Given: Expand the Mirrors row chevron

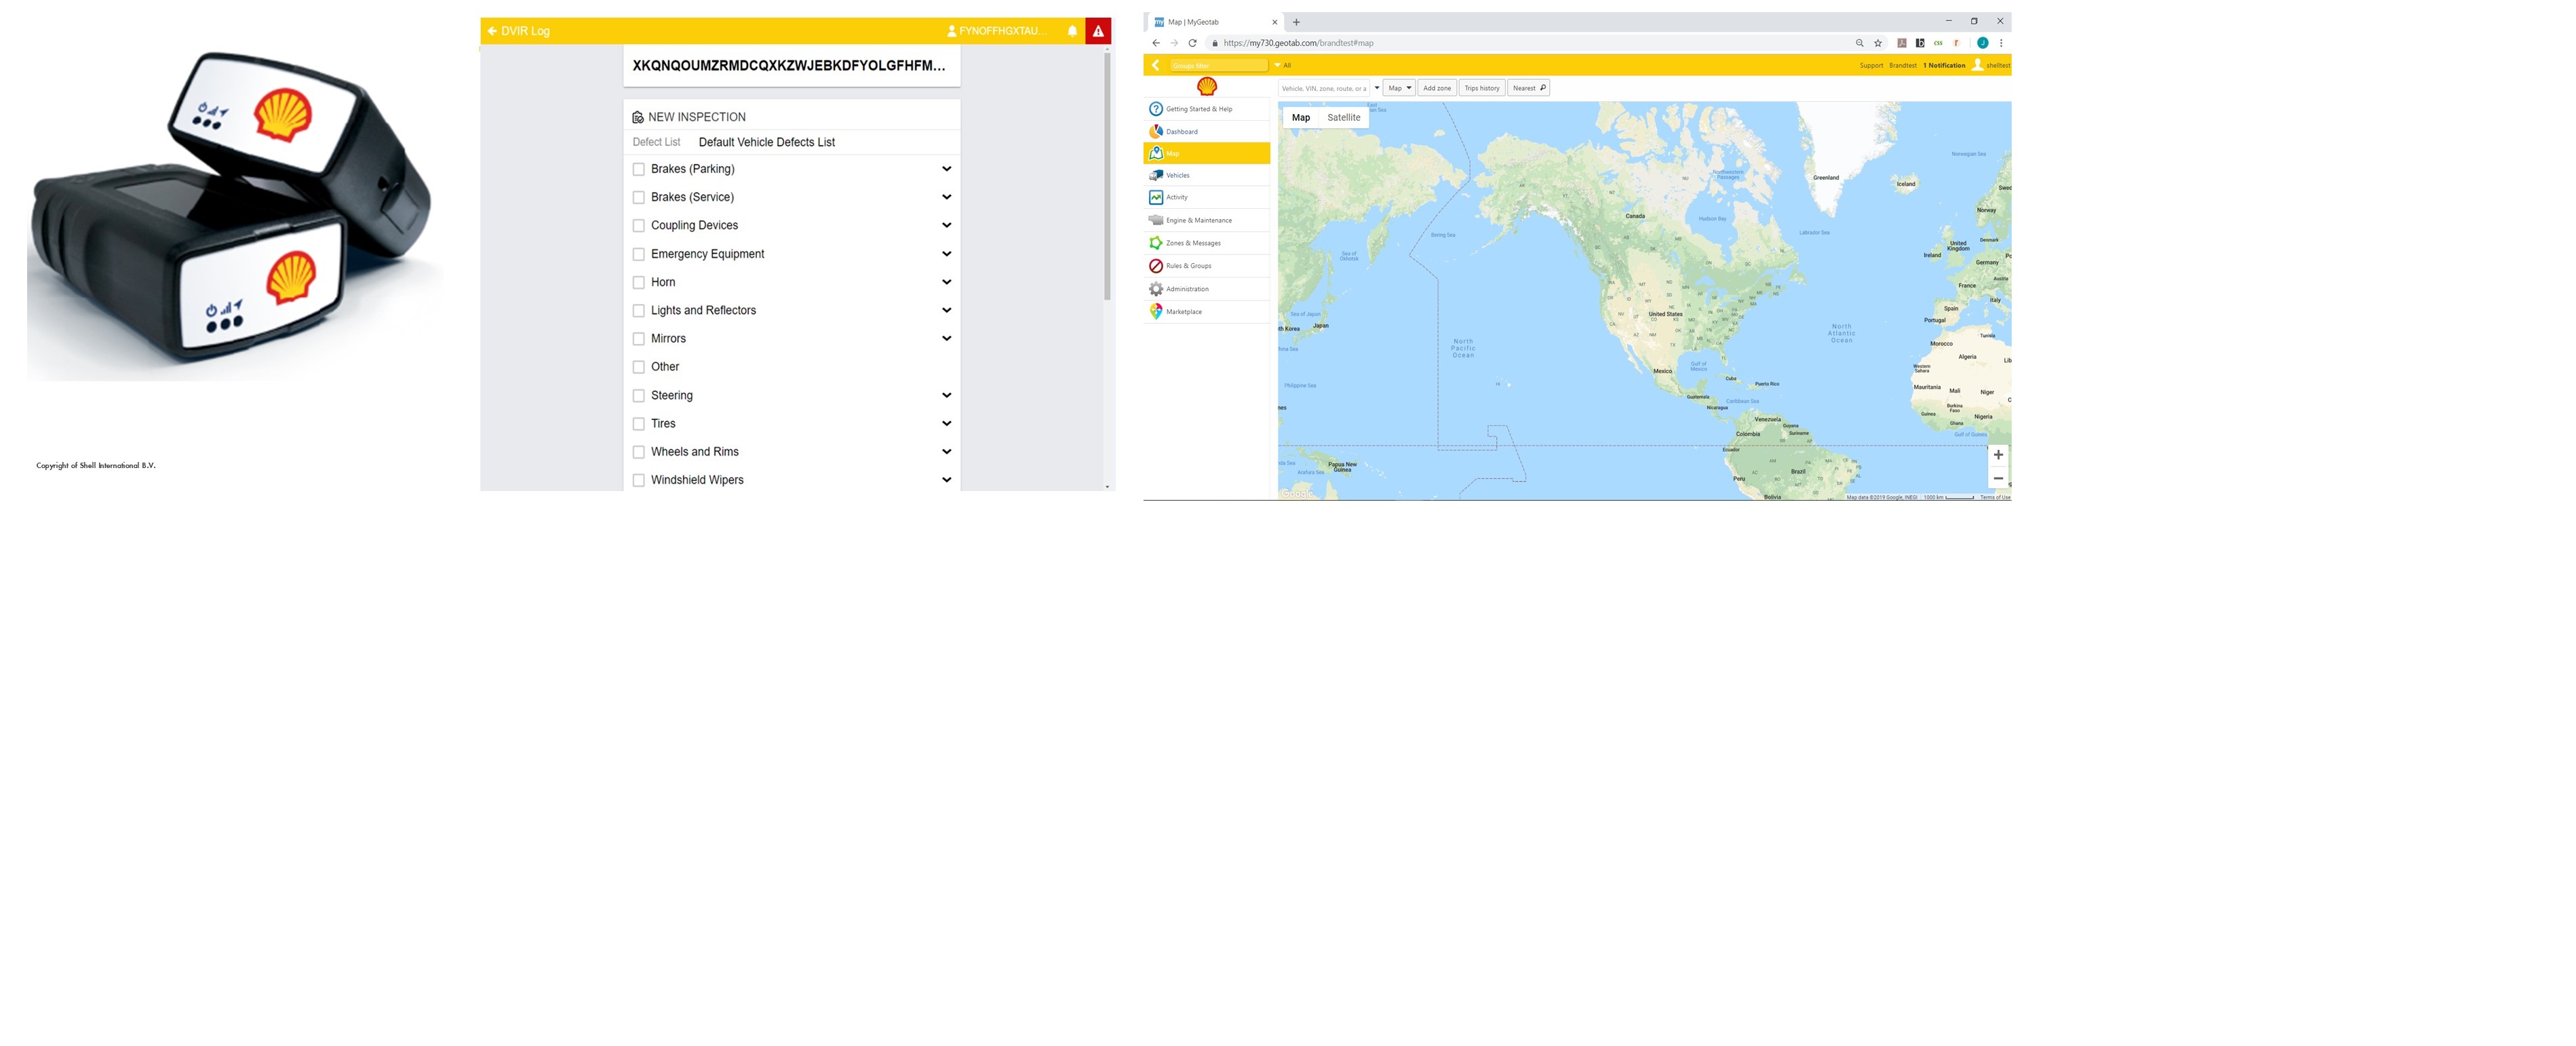Looking at the screenshot, I should 946,338.
